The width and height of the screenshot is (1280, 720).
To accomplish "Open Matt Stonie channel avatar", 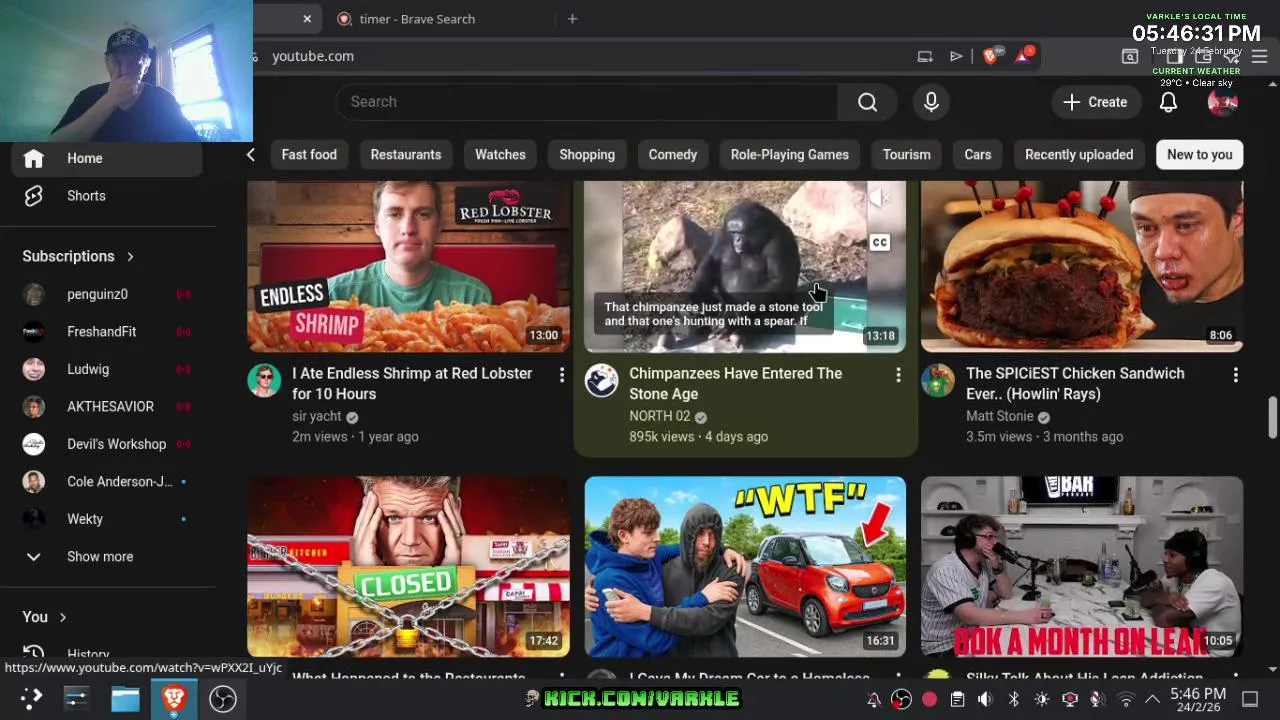I will click(x=938, y=380).
